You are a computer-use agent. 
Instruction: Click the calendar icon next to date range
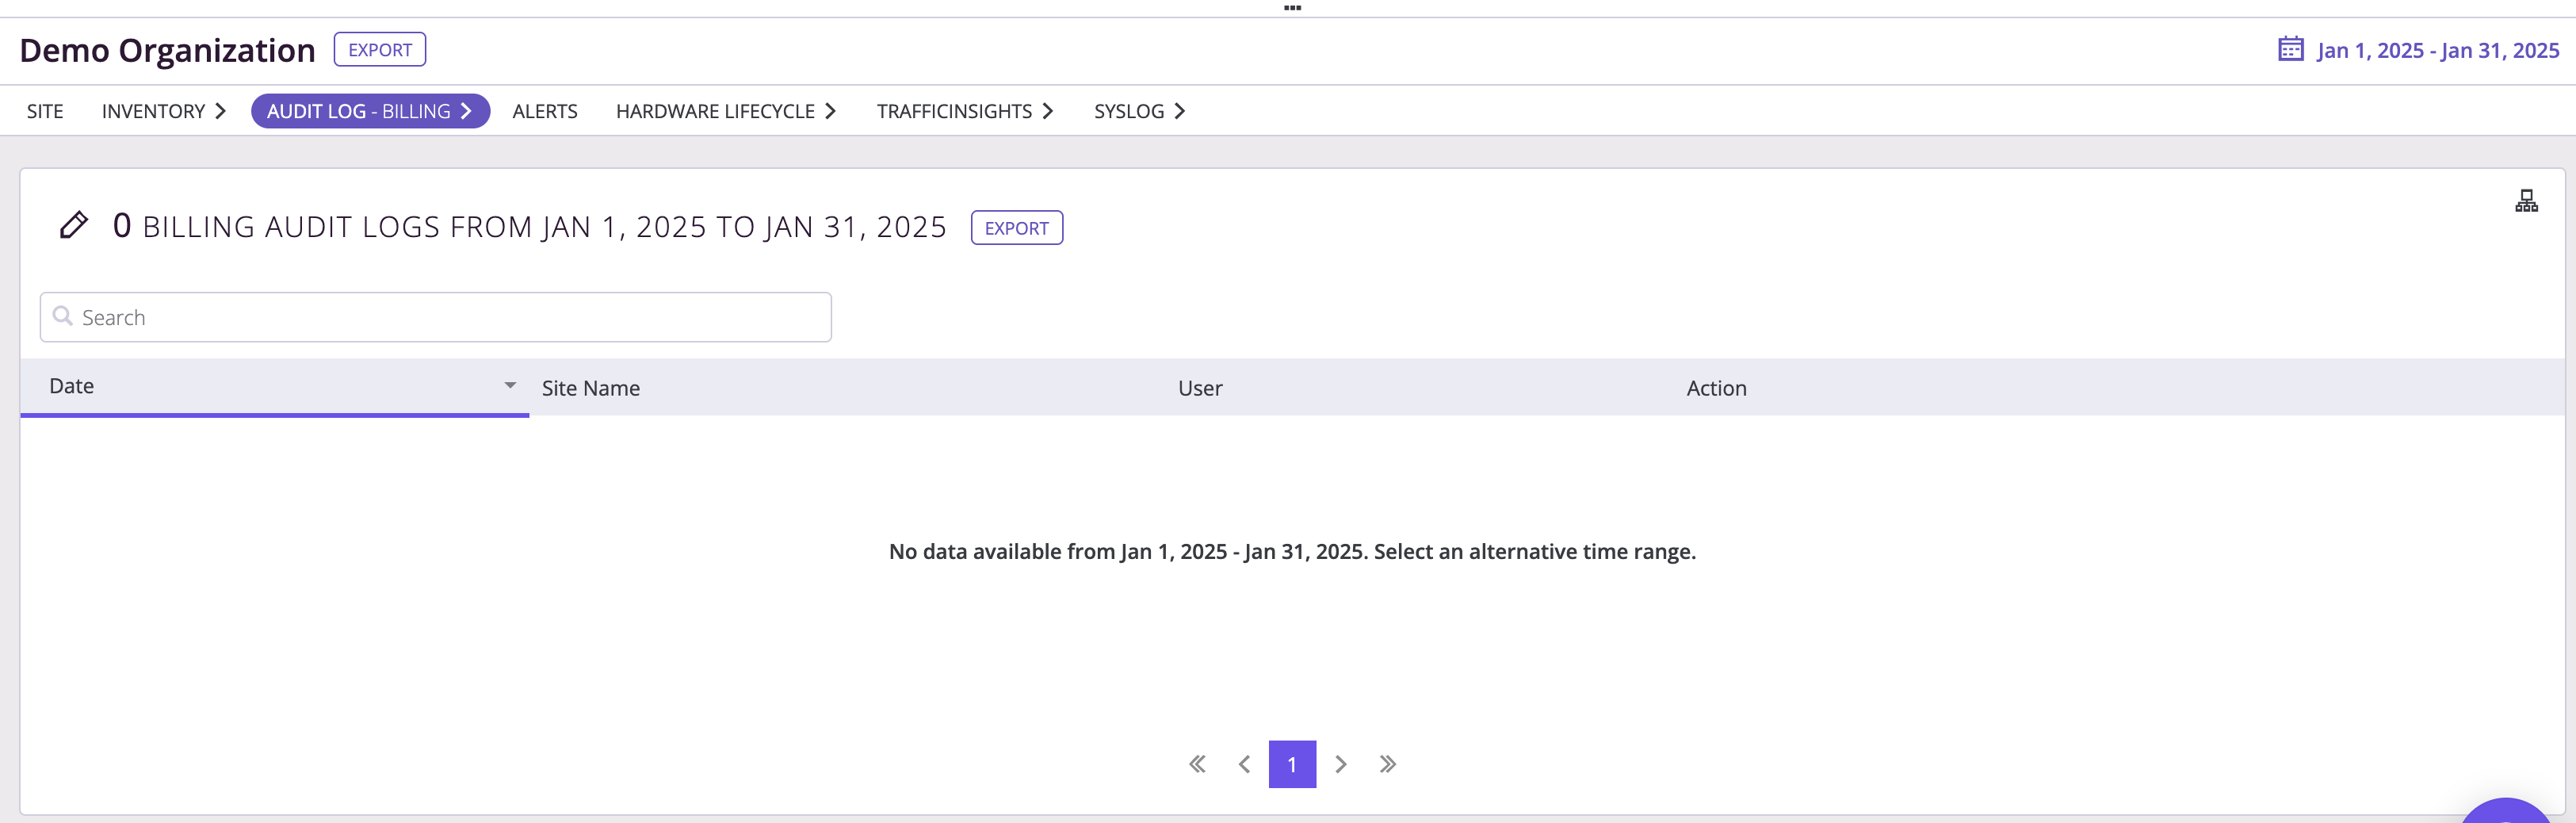click(x=2290, y=49)
